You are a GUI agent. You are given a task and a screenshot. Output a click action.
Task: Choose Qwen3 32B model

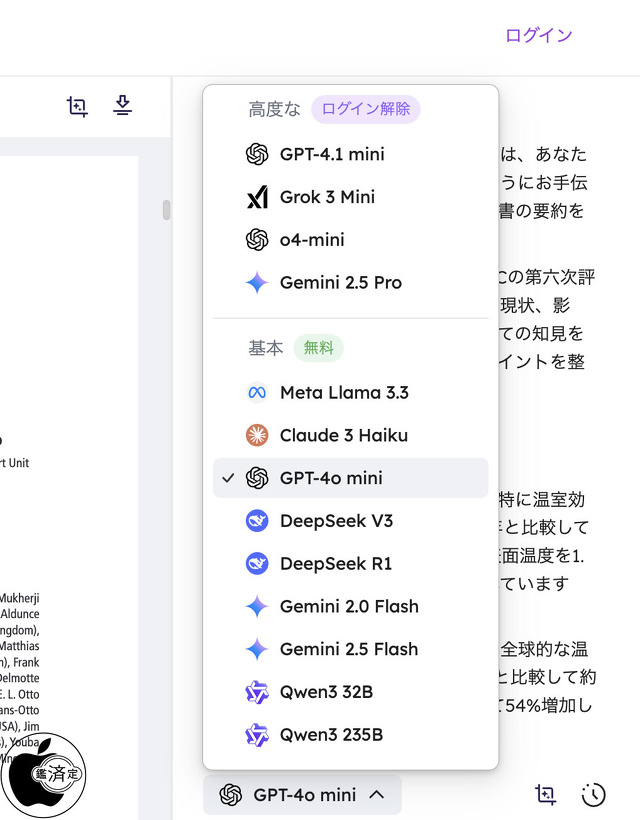tap(350, 692)
